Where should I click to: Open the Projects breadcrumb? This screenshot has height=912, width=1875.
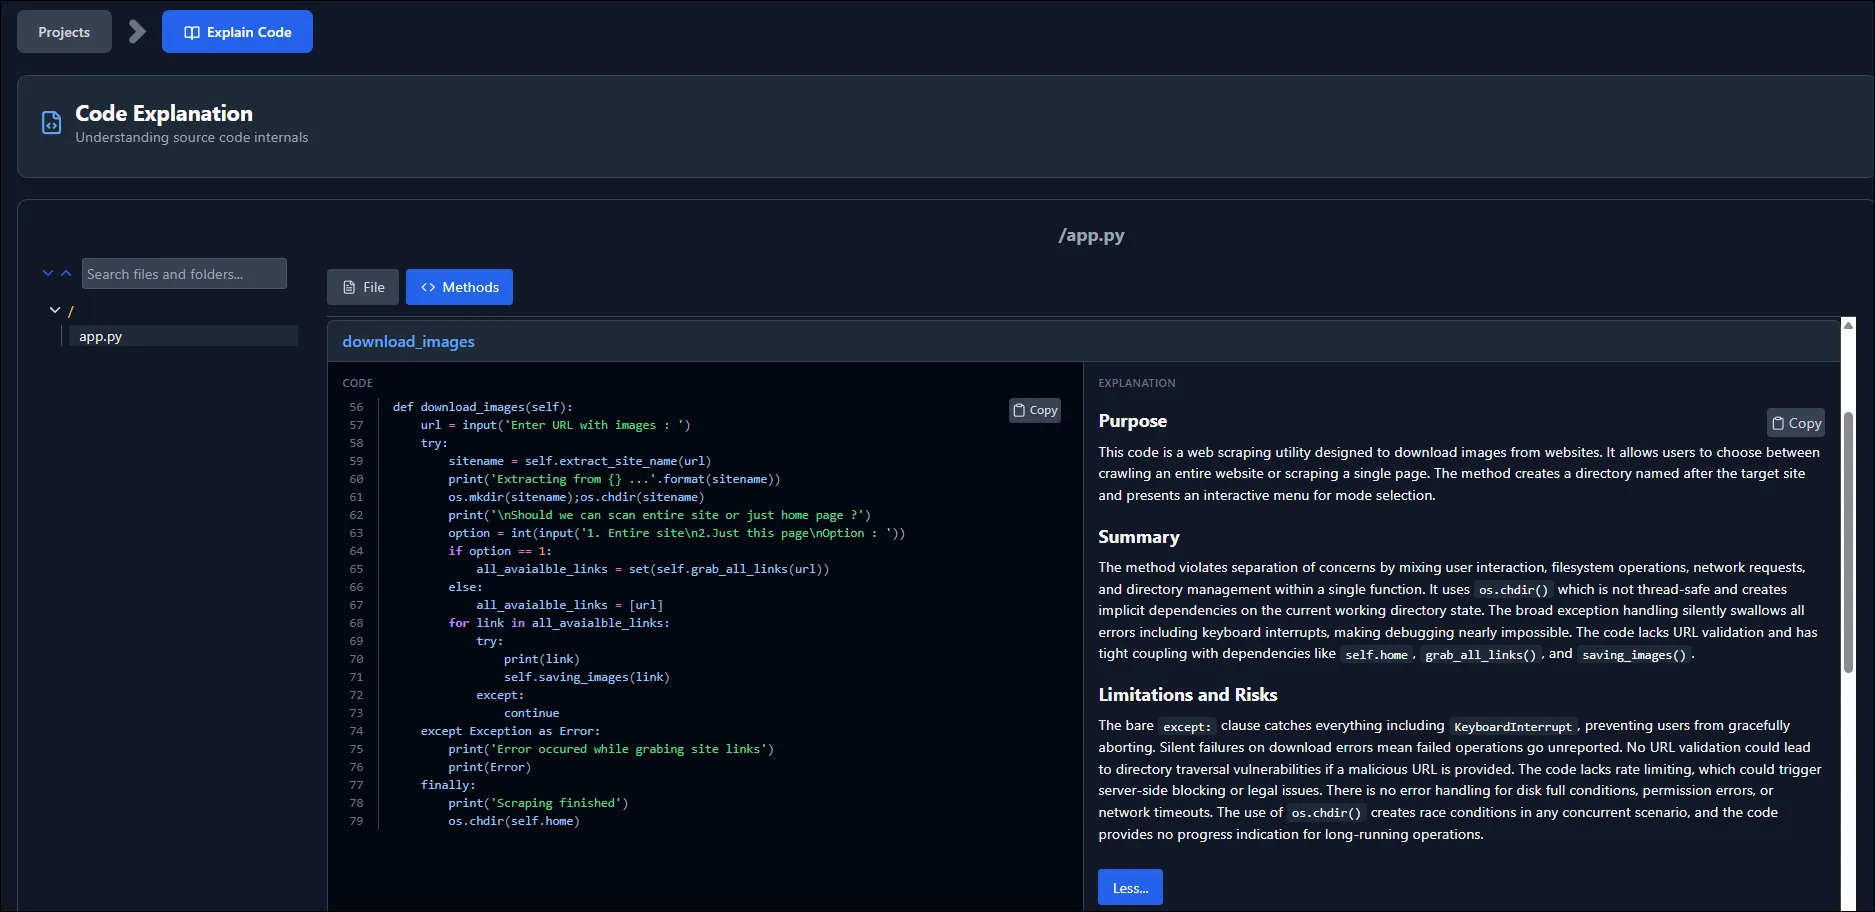coord(64,32)
